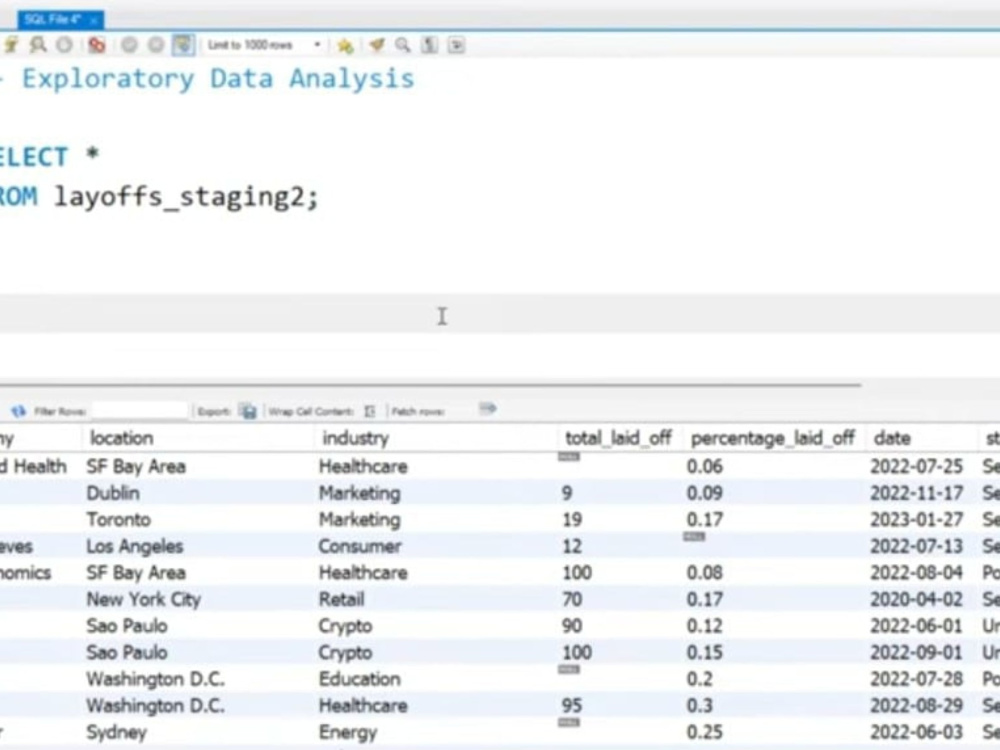Toggle Wrap Cell Content icon
The width and height of the screenshot is (1000, 750).
pyautogui.click(x=369, y=411)
